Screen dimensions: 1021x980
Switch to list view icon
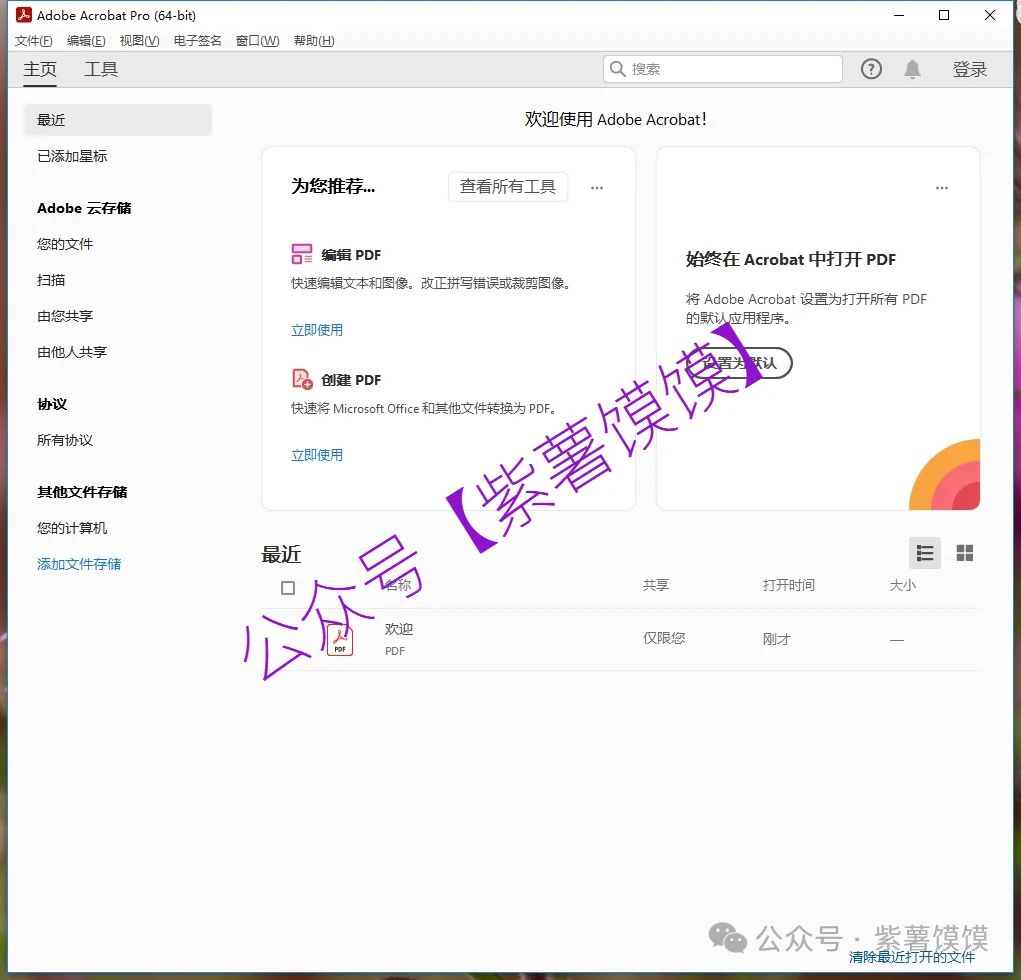pyautogui.click(x=925, y=553)
